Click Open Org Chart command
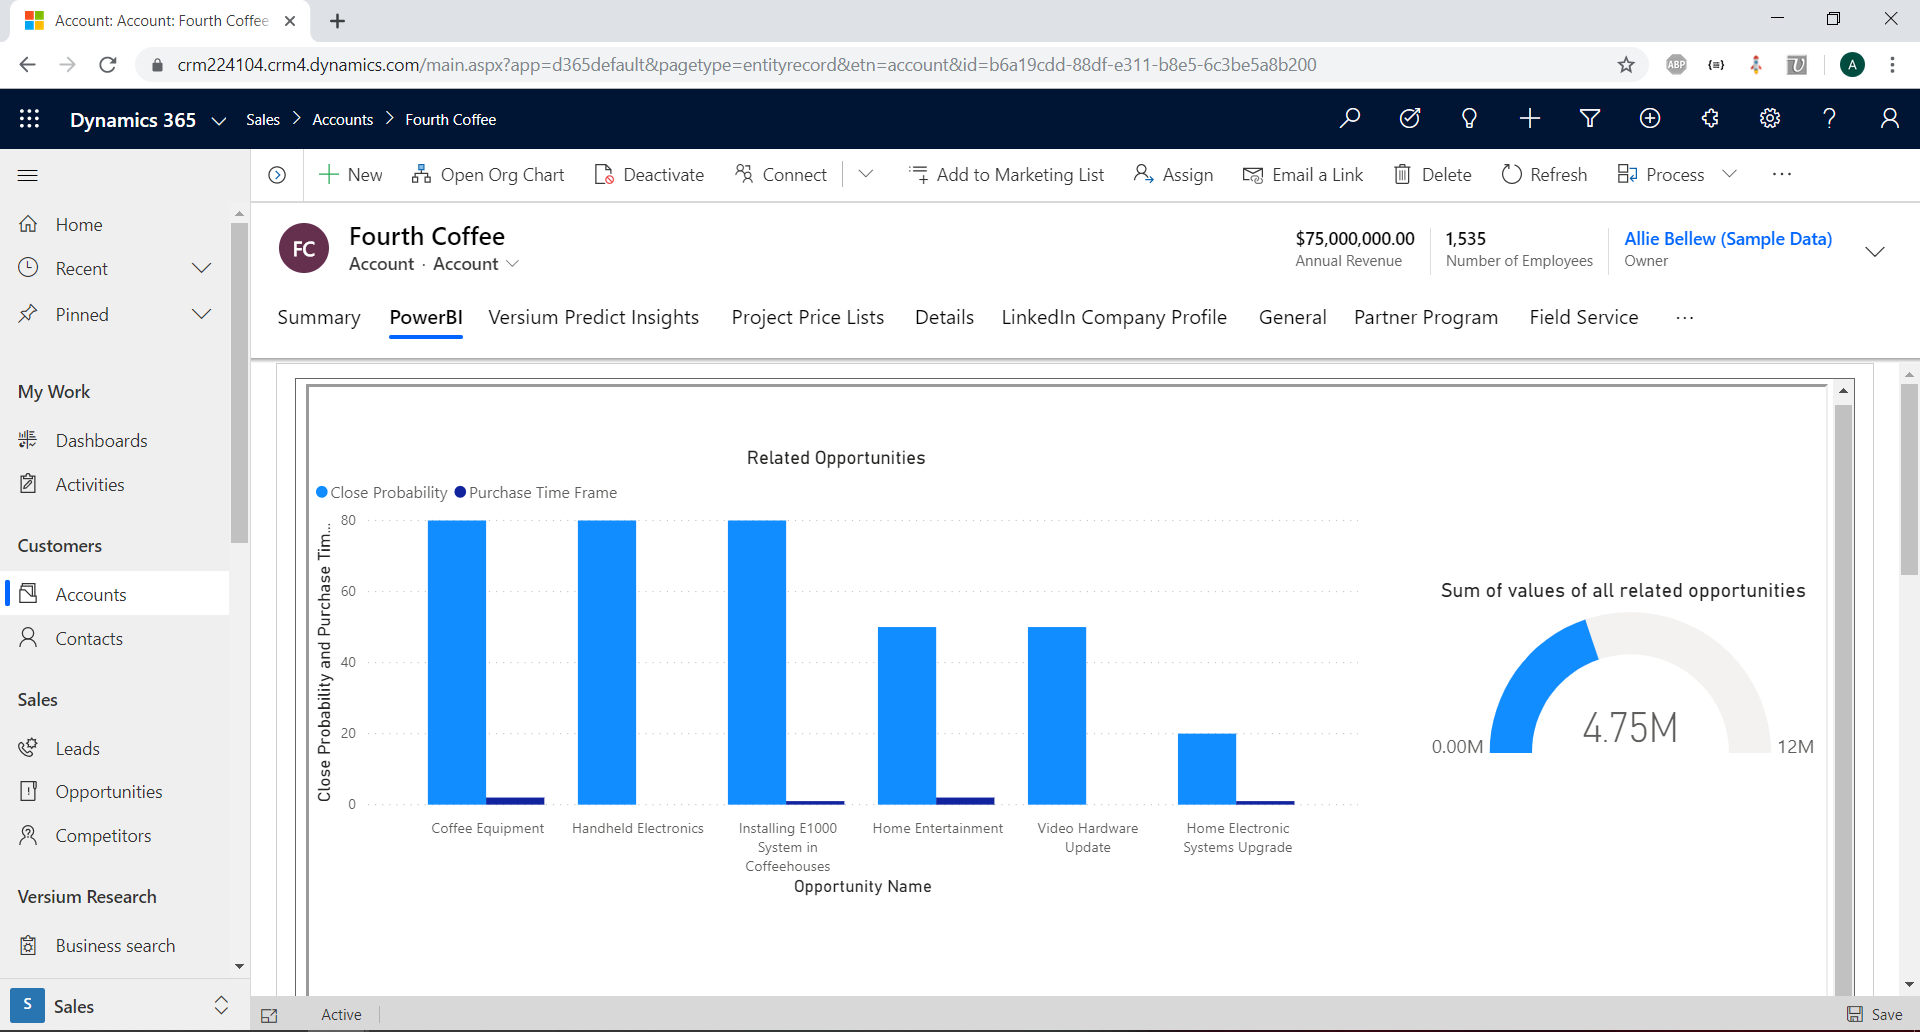 [x=488, y=175]
